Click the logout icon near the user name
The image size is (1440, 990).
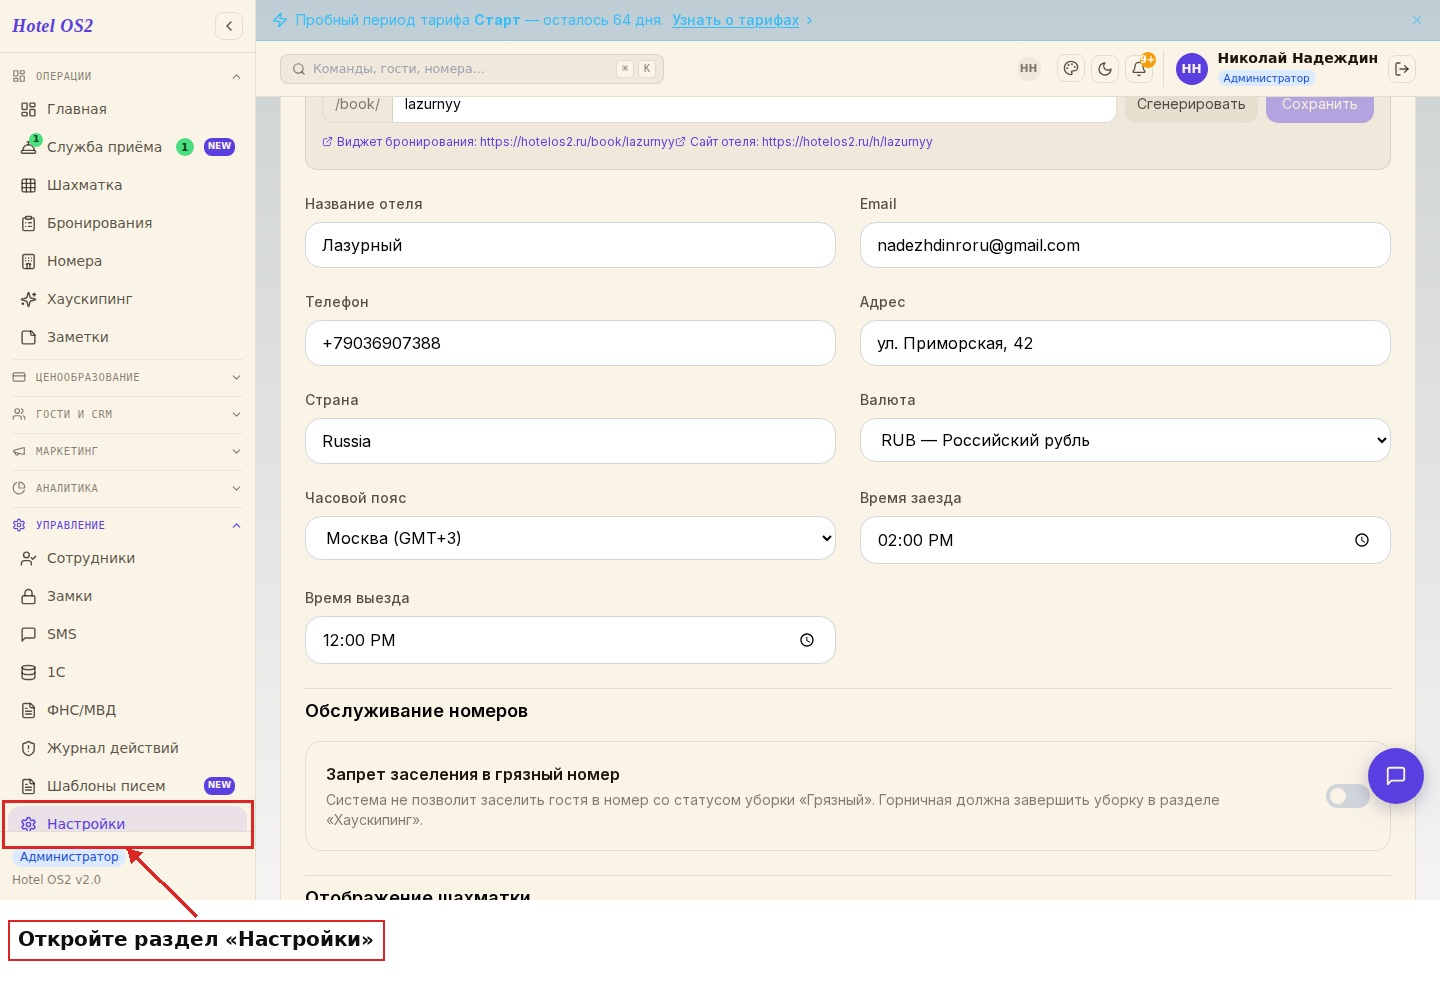[1402, 69]
